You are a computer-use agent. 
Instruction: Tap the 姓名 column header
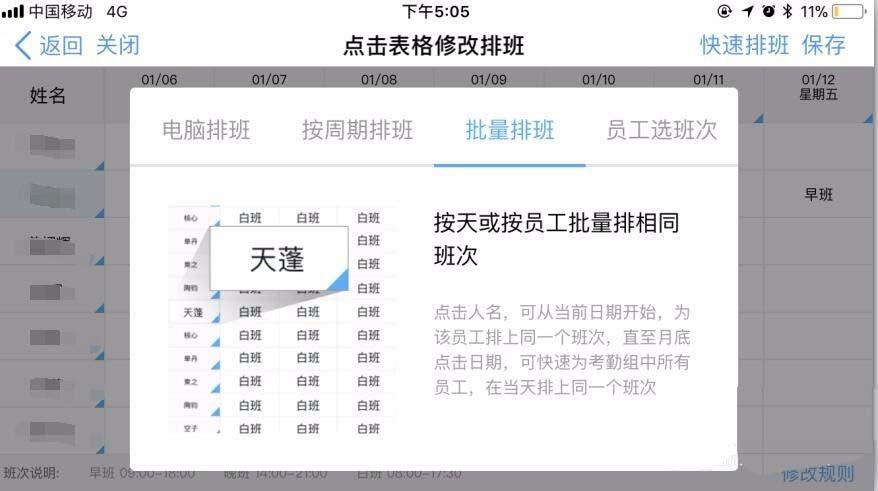48,95
